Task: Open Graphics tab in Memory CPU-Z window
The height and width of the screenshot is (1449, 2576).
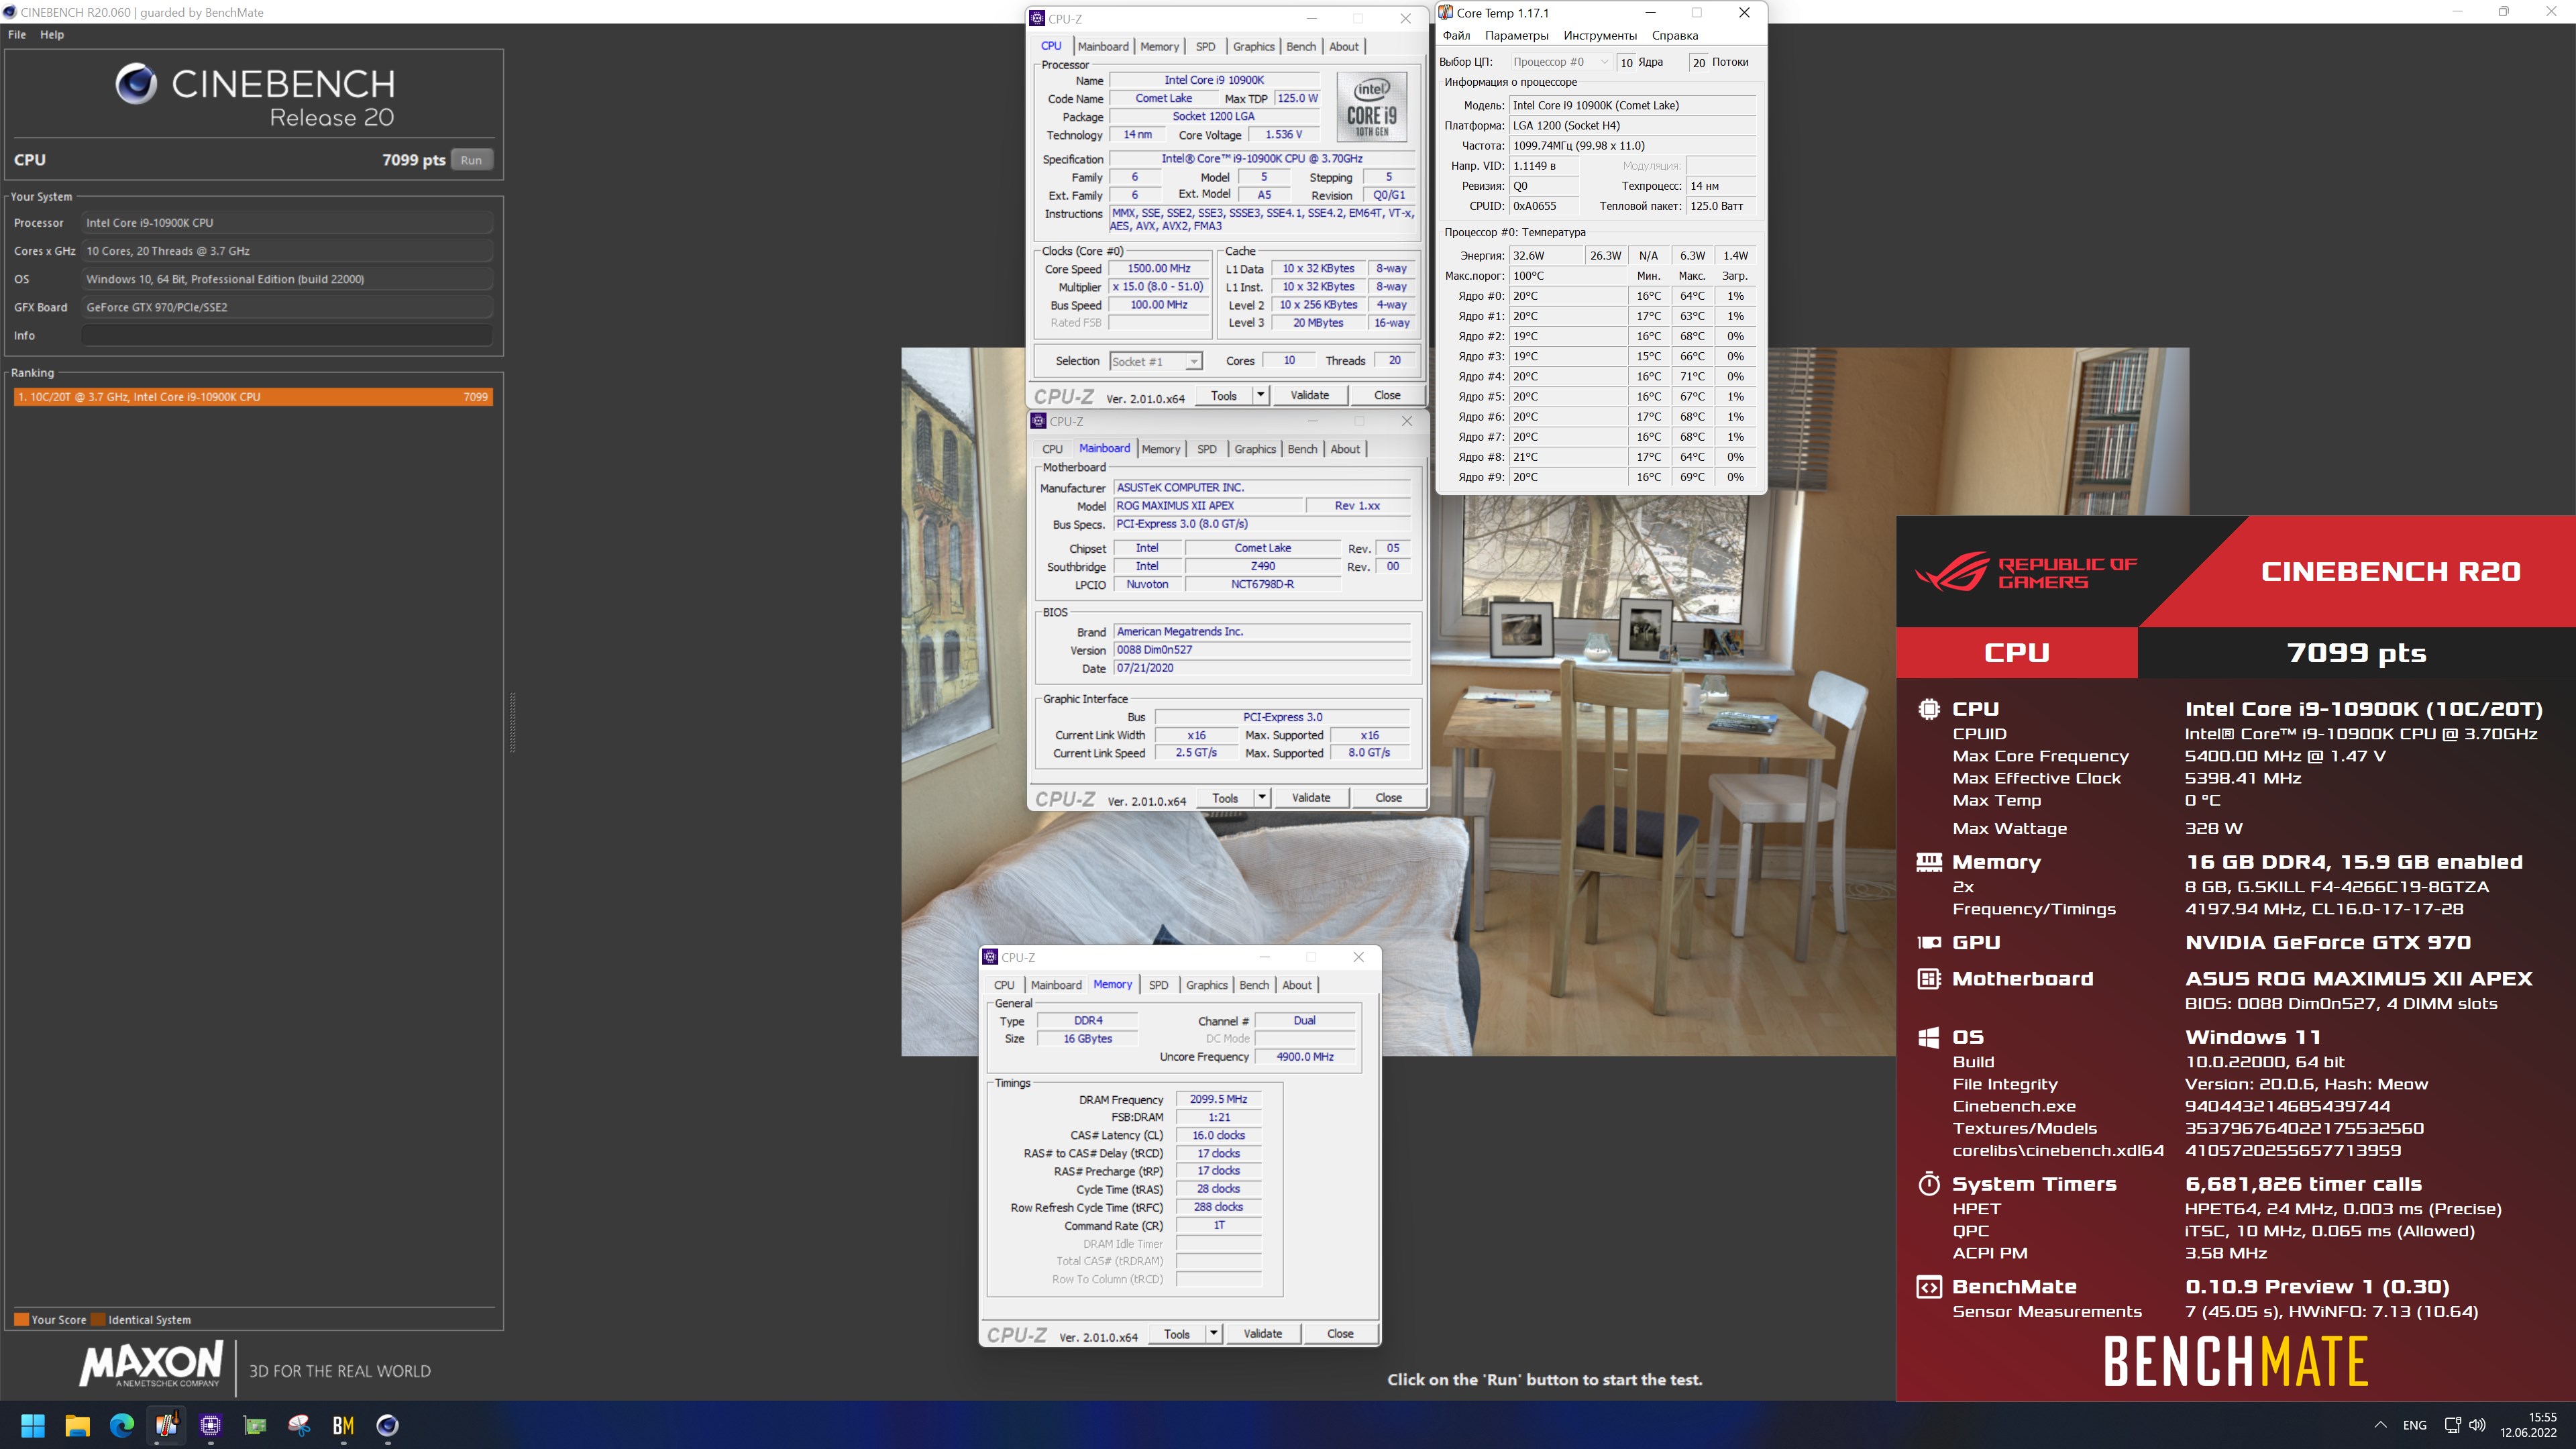Action: point(1207,985)
